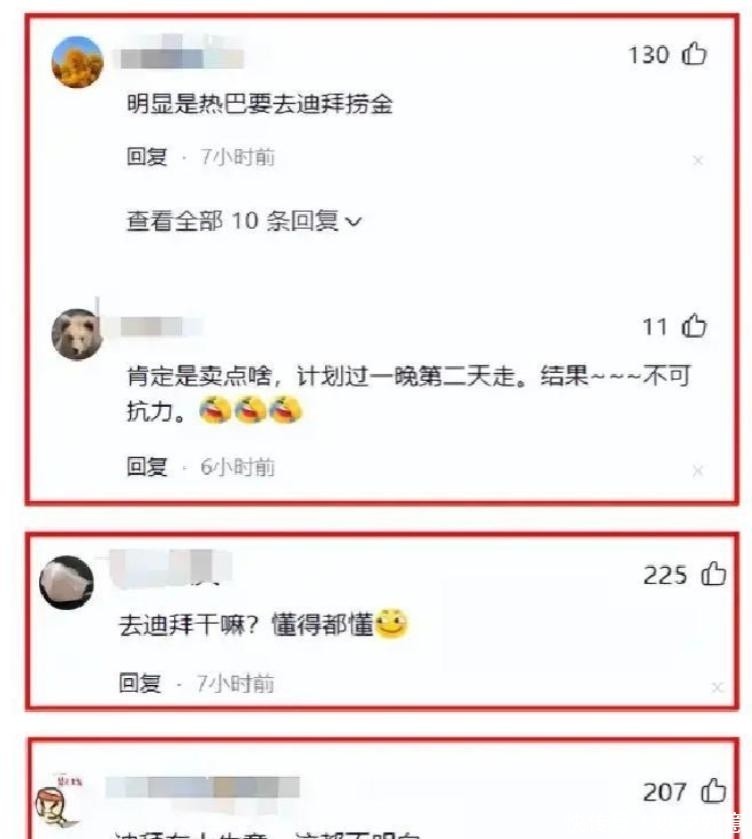752x839 pixels.
Task: Open blurred username of 207-like commenter
Action: [202, 787]
